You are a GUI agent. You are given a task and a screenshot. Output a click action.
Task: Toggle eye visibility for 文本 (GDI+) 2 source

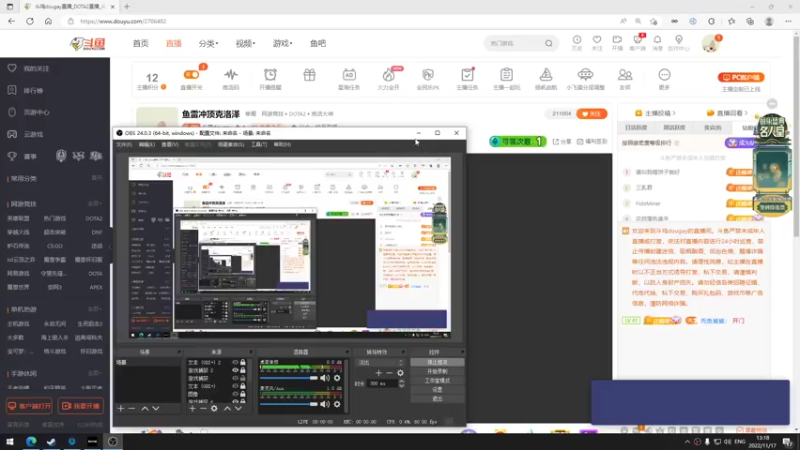[x=235, y=362]
